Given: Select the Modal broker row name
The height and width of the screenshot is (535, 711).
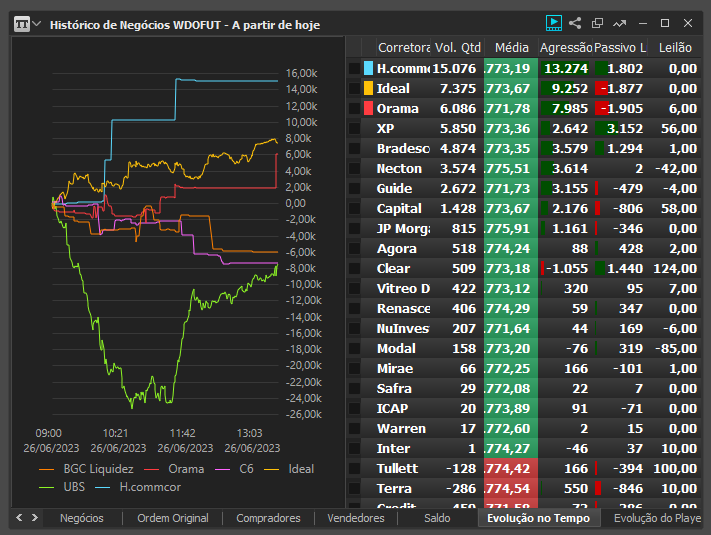Looking at the screenshot, I should [396, 348].
